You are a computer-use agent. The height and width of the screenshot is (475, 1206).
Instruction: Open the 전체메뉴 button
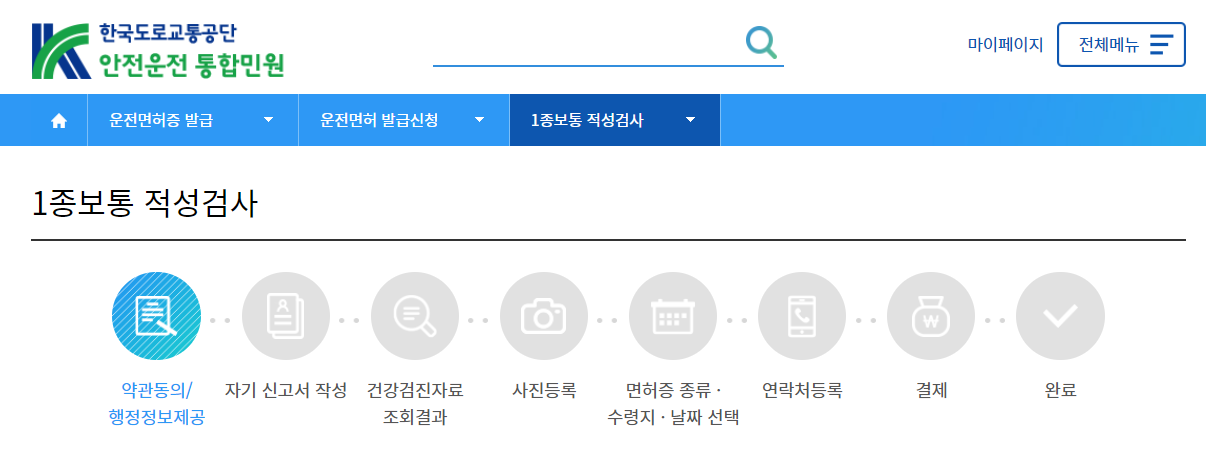click(1121, 44)
